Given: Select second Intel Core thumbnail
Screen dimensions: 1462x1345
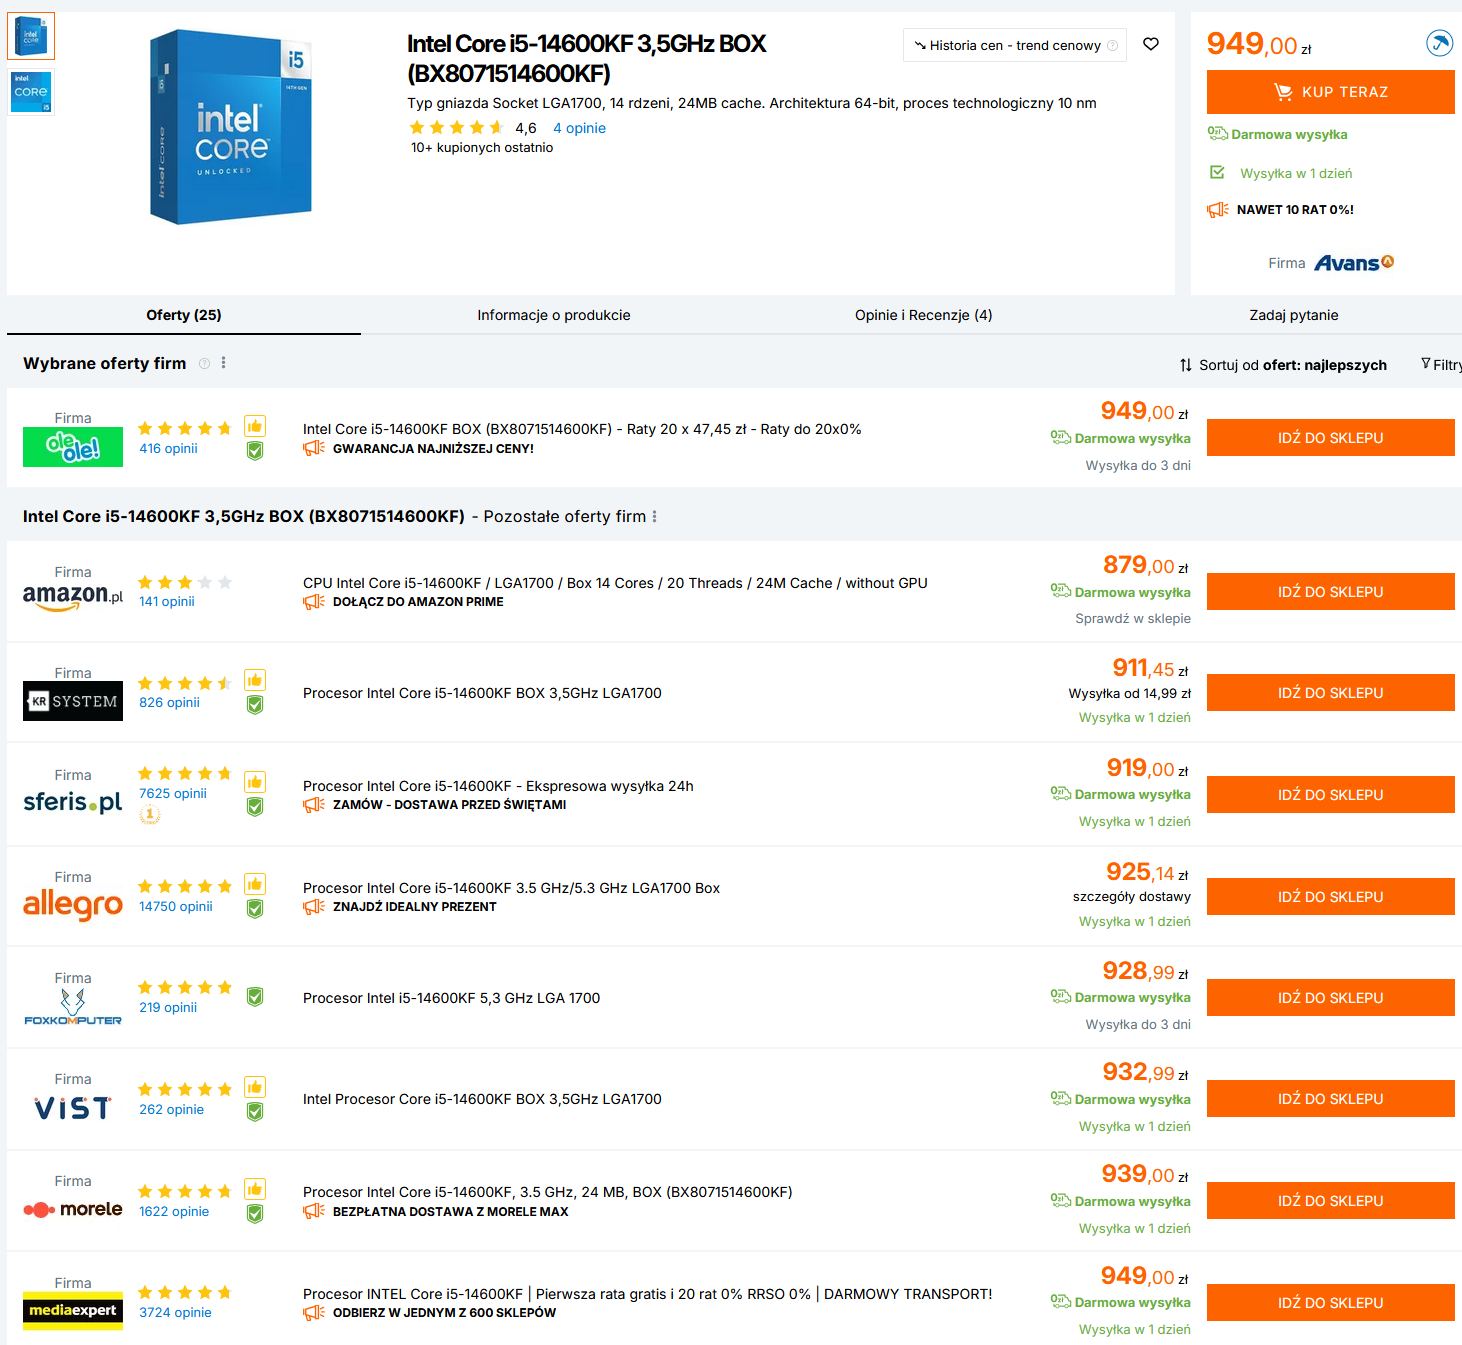Looking at the screenshot, I should pos(31,93).
